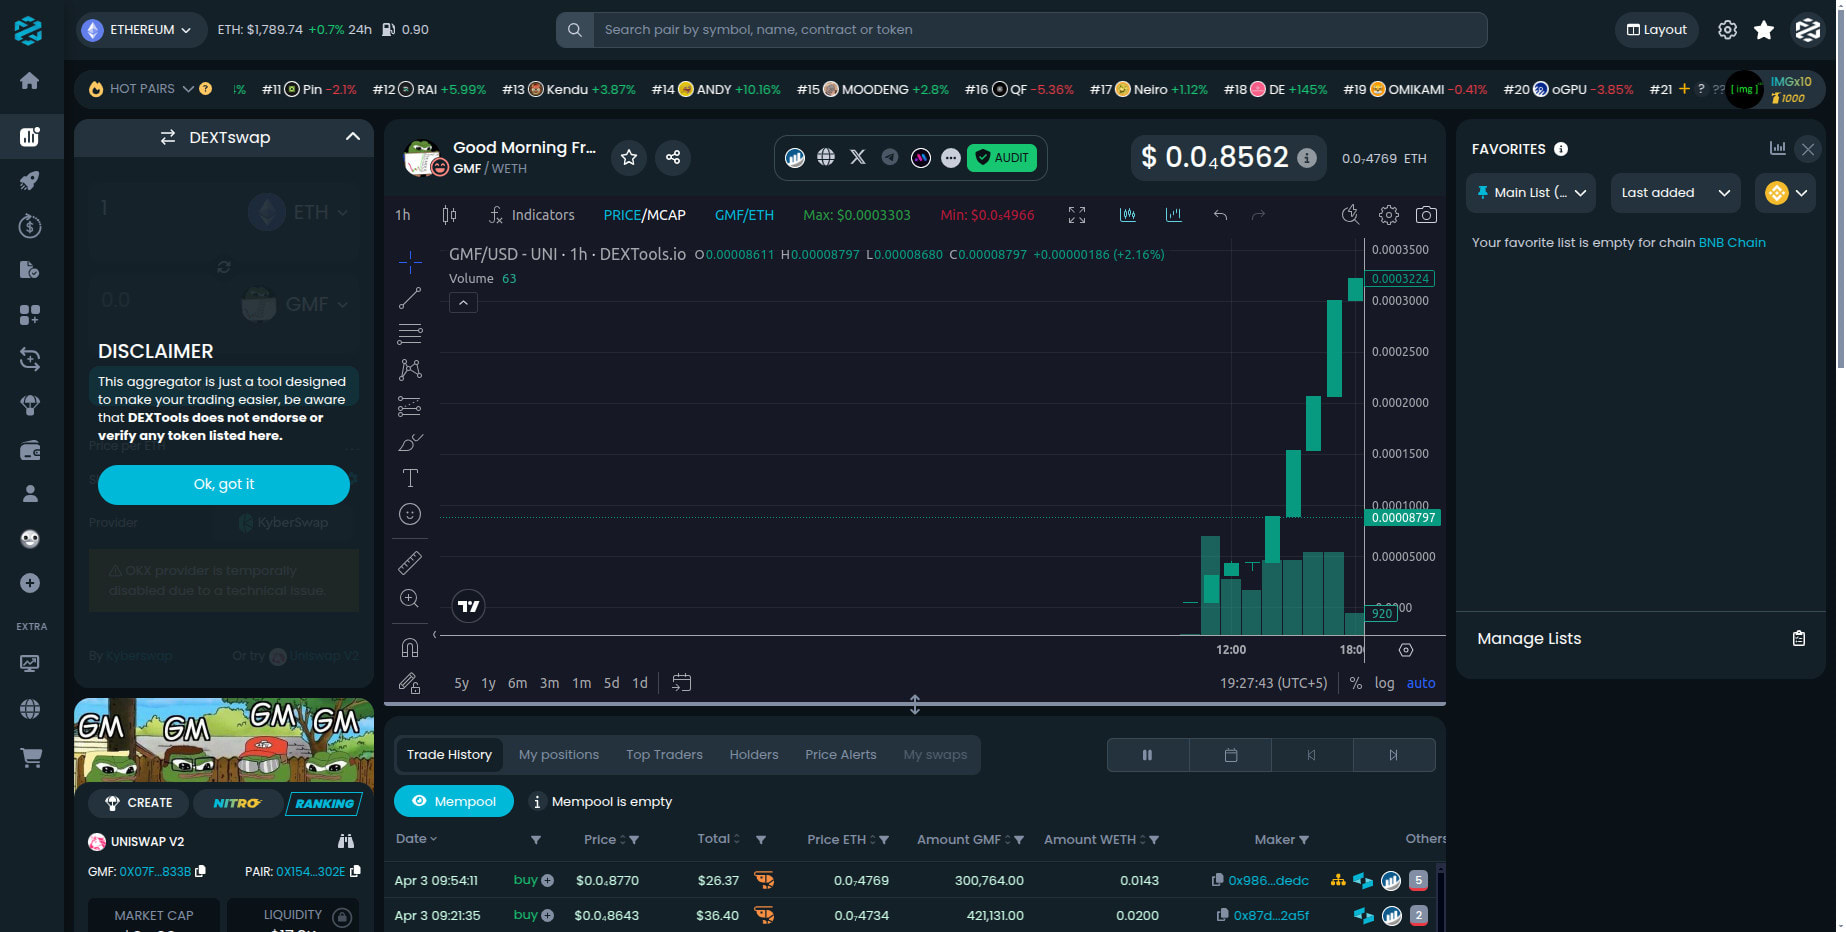Switch to the Top Traders tab
The height and width of the screenshot is (932, 1846).
664,754
